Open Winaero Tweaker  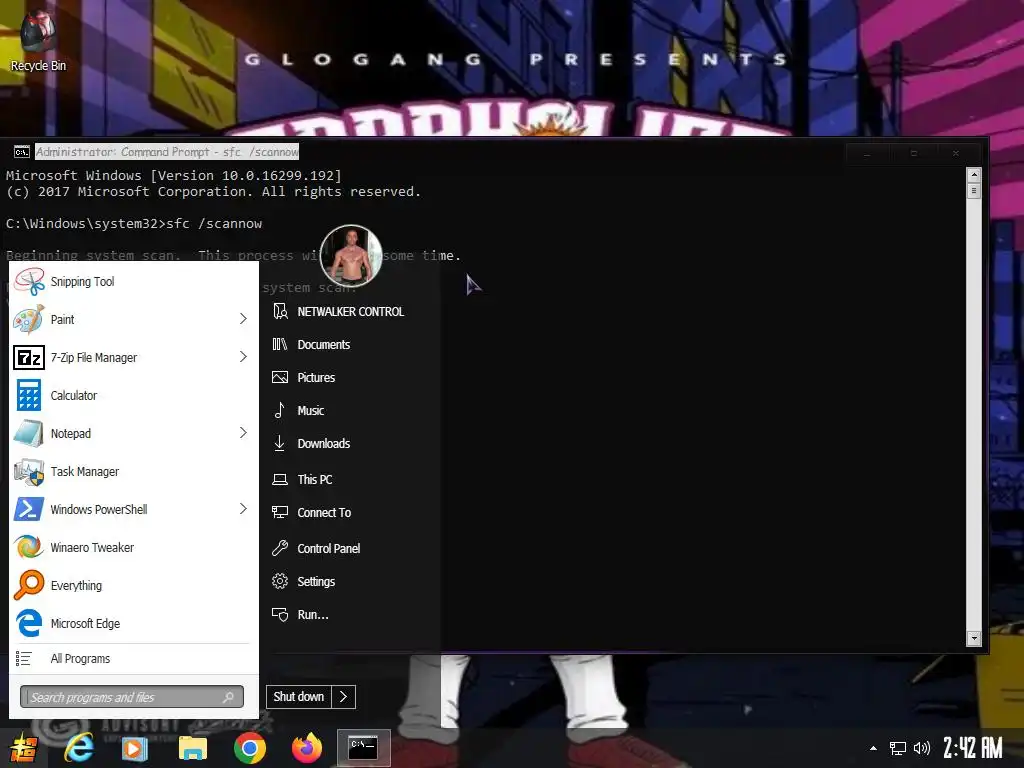click(134, 547)
